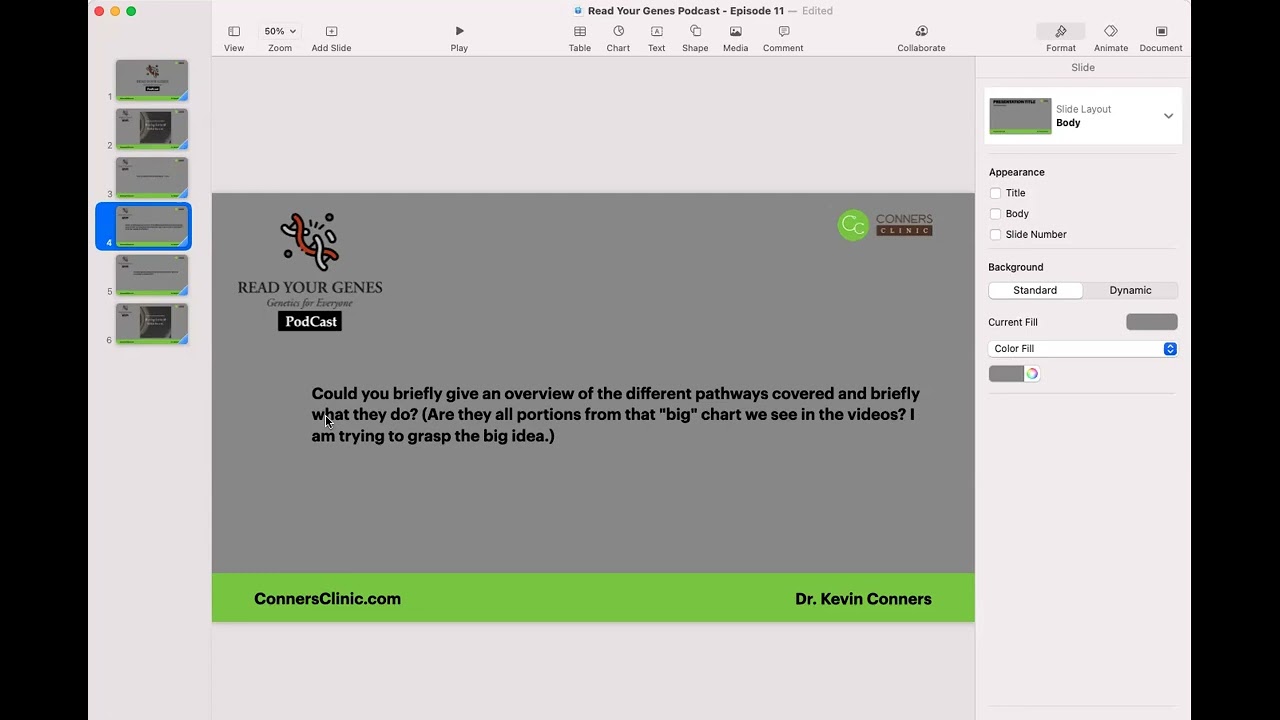This screenshot has width=1280, height=720.
Task: Select Standard background
Action: tap(1035, 290)
